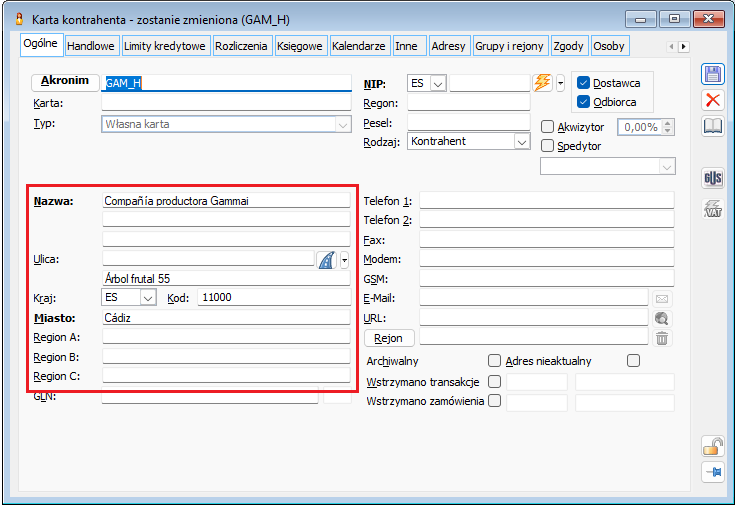Open the Księgowe tab
The image size is (735, 506).
point(299,46)
